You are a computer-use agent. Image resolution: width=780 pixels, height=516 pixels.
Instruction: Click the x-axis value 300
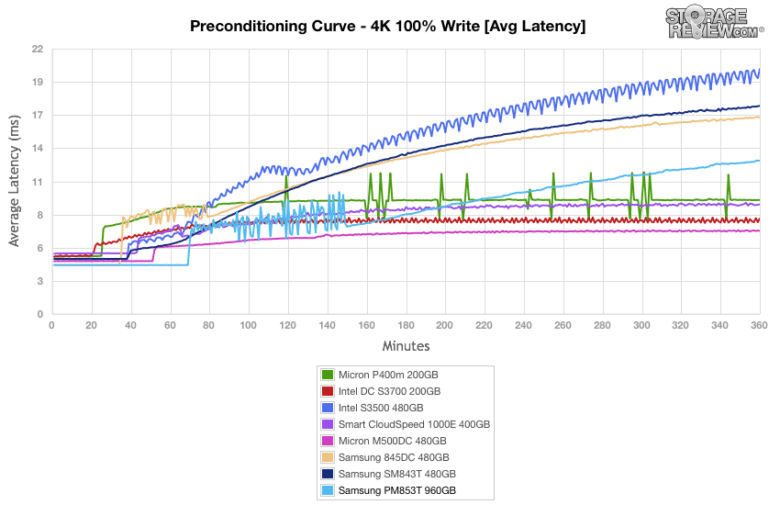point(641,325)
